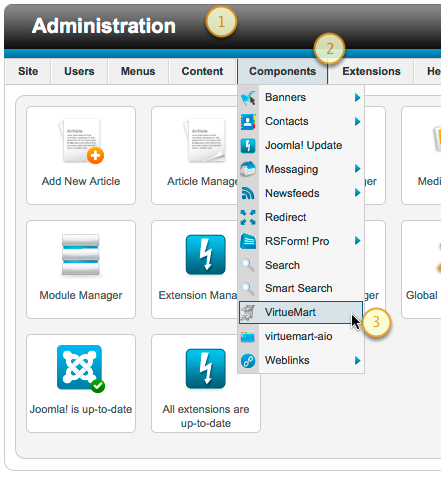Image resolution: width=441 pixels, height=490 pixels.
Task: Click the RSForm! Pro form icon
Action: pyautogui.click(x=248, y=241)
